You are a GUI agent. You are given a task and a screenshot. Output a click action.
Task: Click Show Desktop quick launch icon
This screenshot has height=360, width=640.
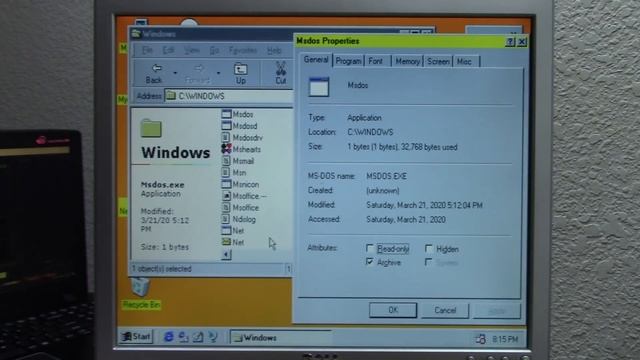(198, 337)
